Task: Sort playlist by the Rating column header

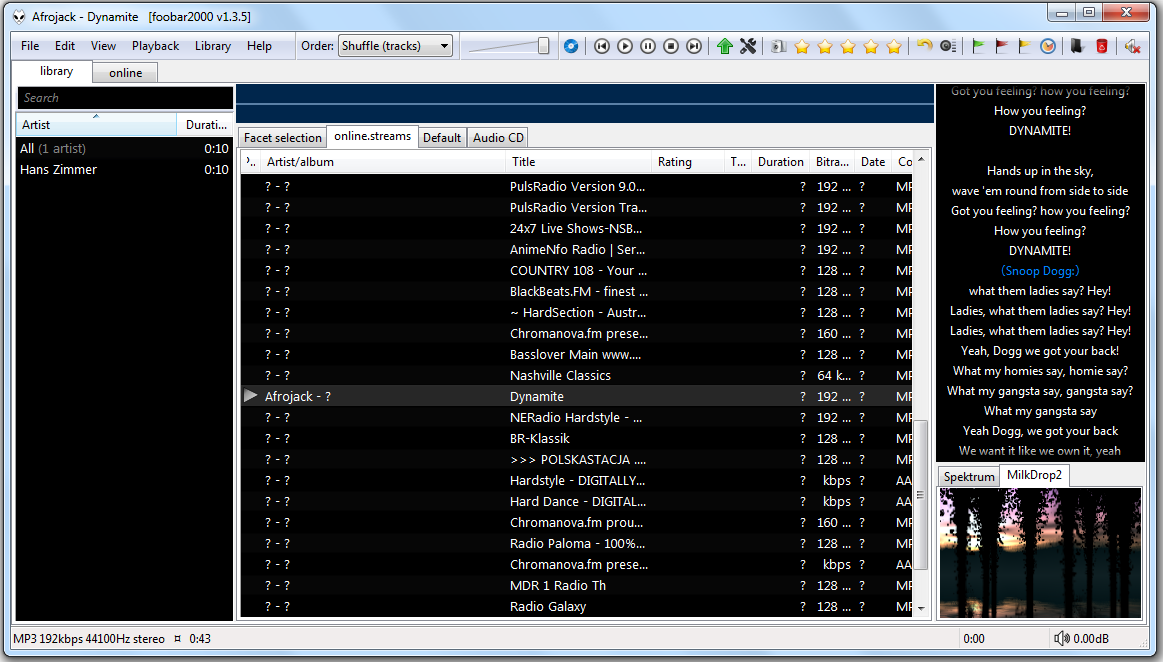Action: coord(688,162)
